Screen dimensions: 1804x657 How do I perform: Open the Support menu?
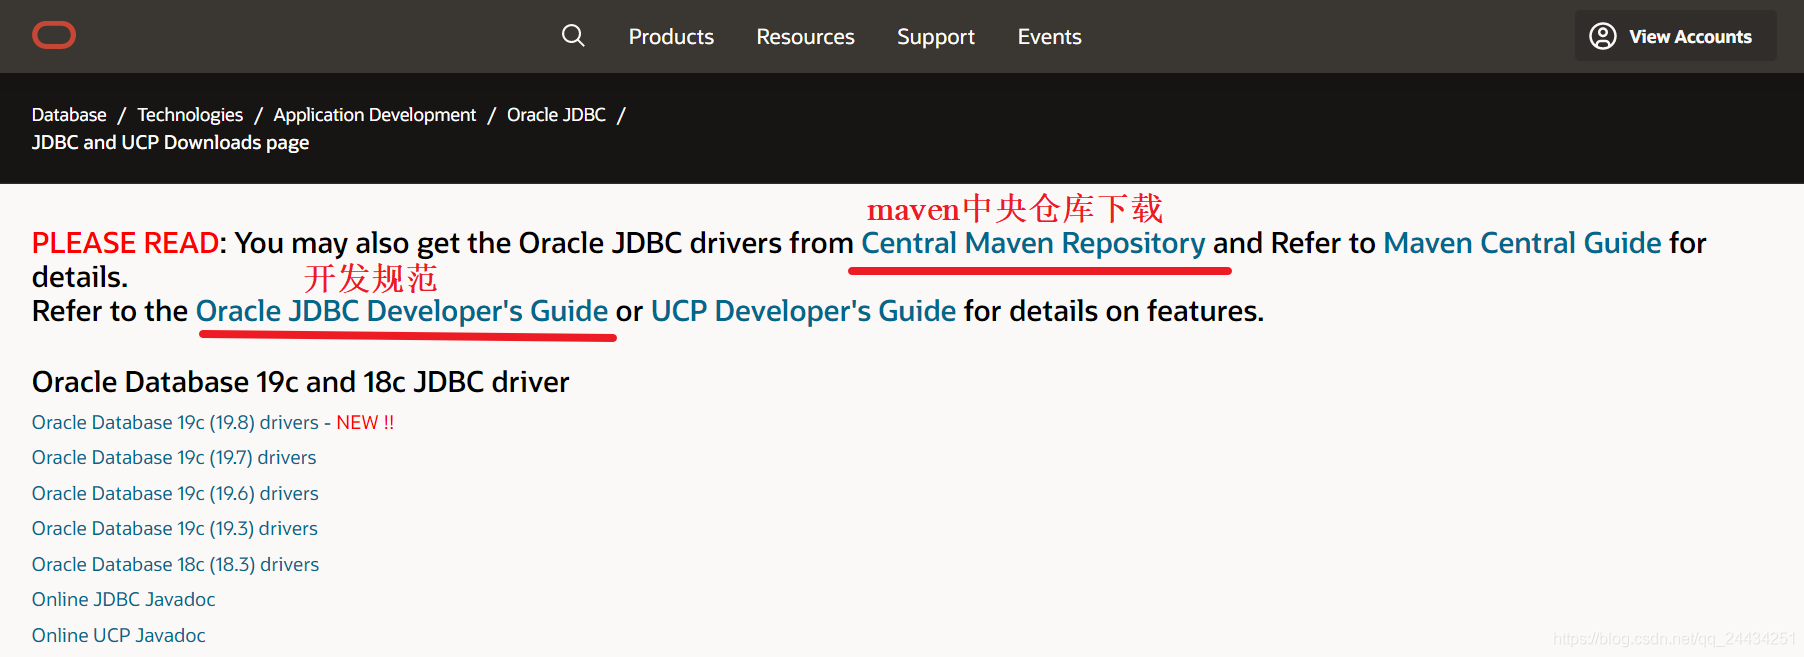[x=935, y=37]
